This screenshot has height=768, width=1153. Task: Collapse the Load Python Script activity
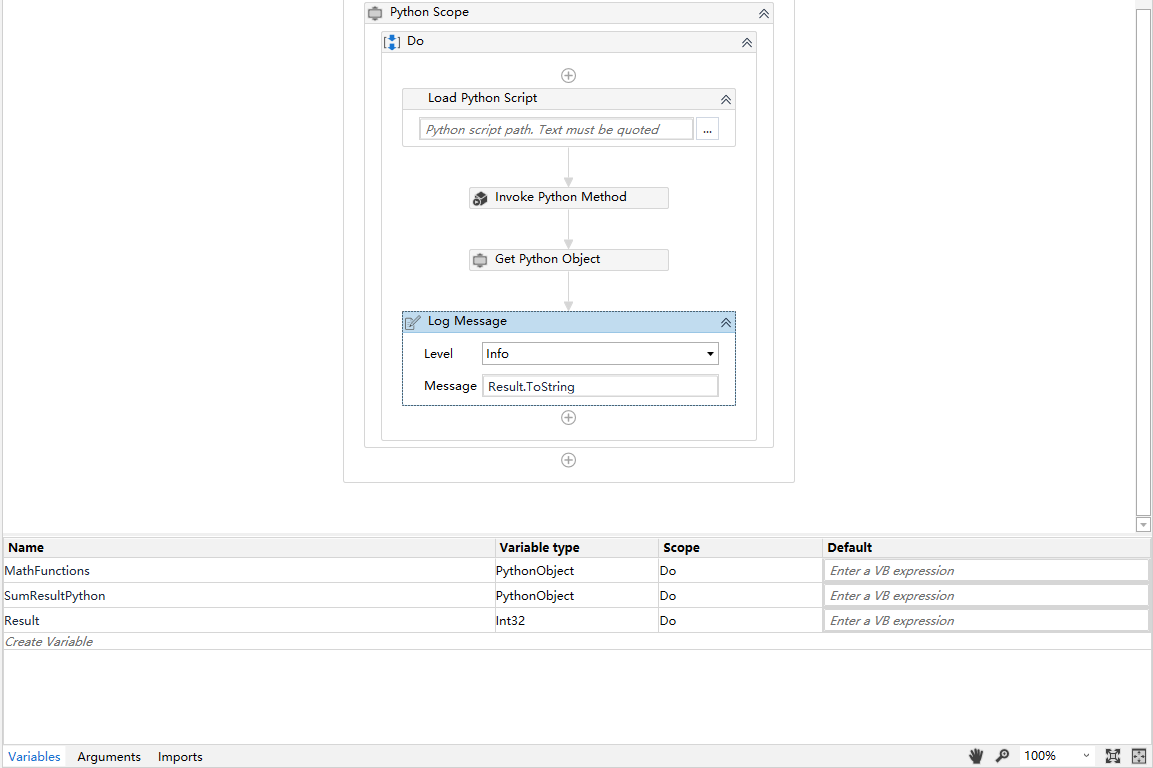726,99
